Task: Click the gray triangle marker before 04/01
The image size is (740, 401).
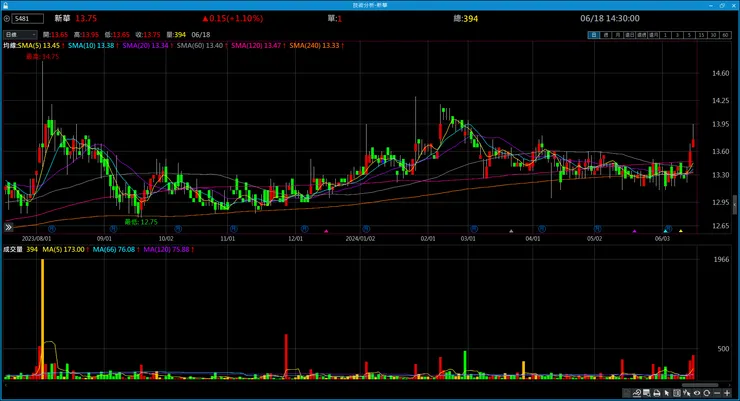Action: (511, 231)
